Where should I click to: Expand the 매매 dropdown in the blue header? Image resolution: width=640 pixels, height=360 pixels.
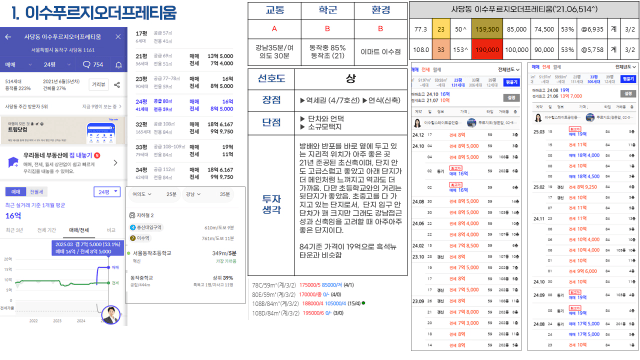coord(18,64)
